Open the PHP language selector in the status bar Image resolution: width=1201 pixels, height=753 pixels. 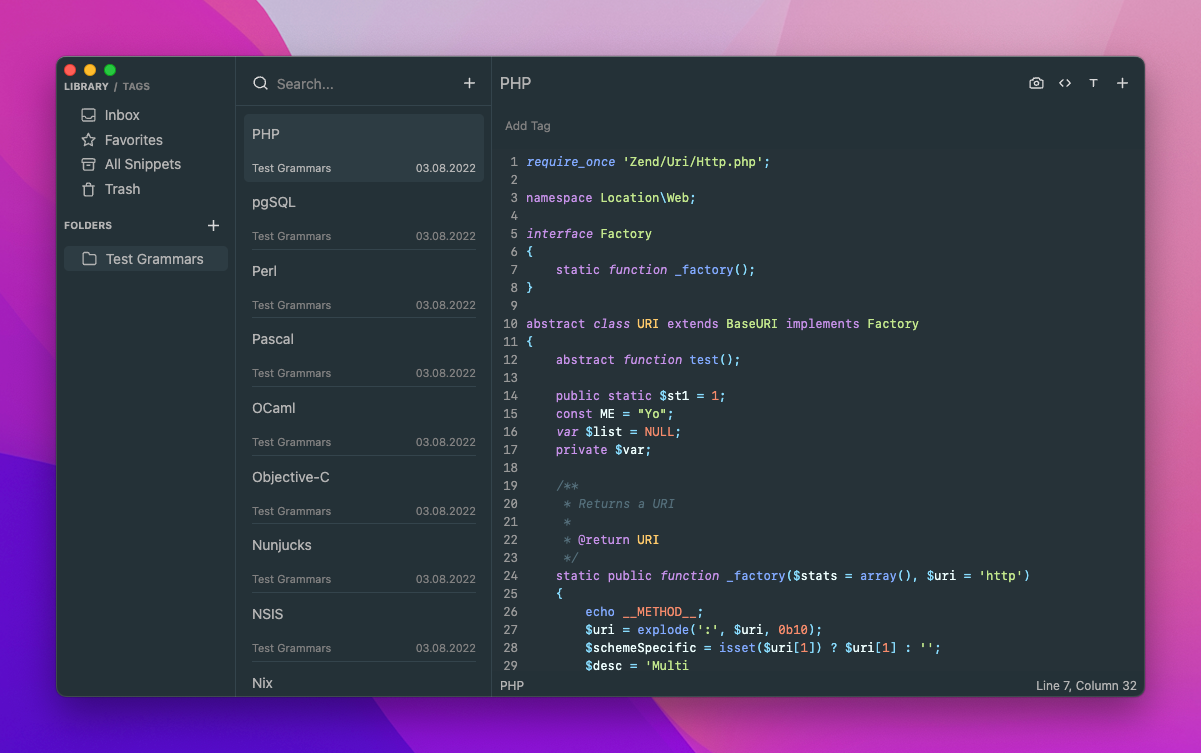pos(512,686)
